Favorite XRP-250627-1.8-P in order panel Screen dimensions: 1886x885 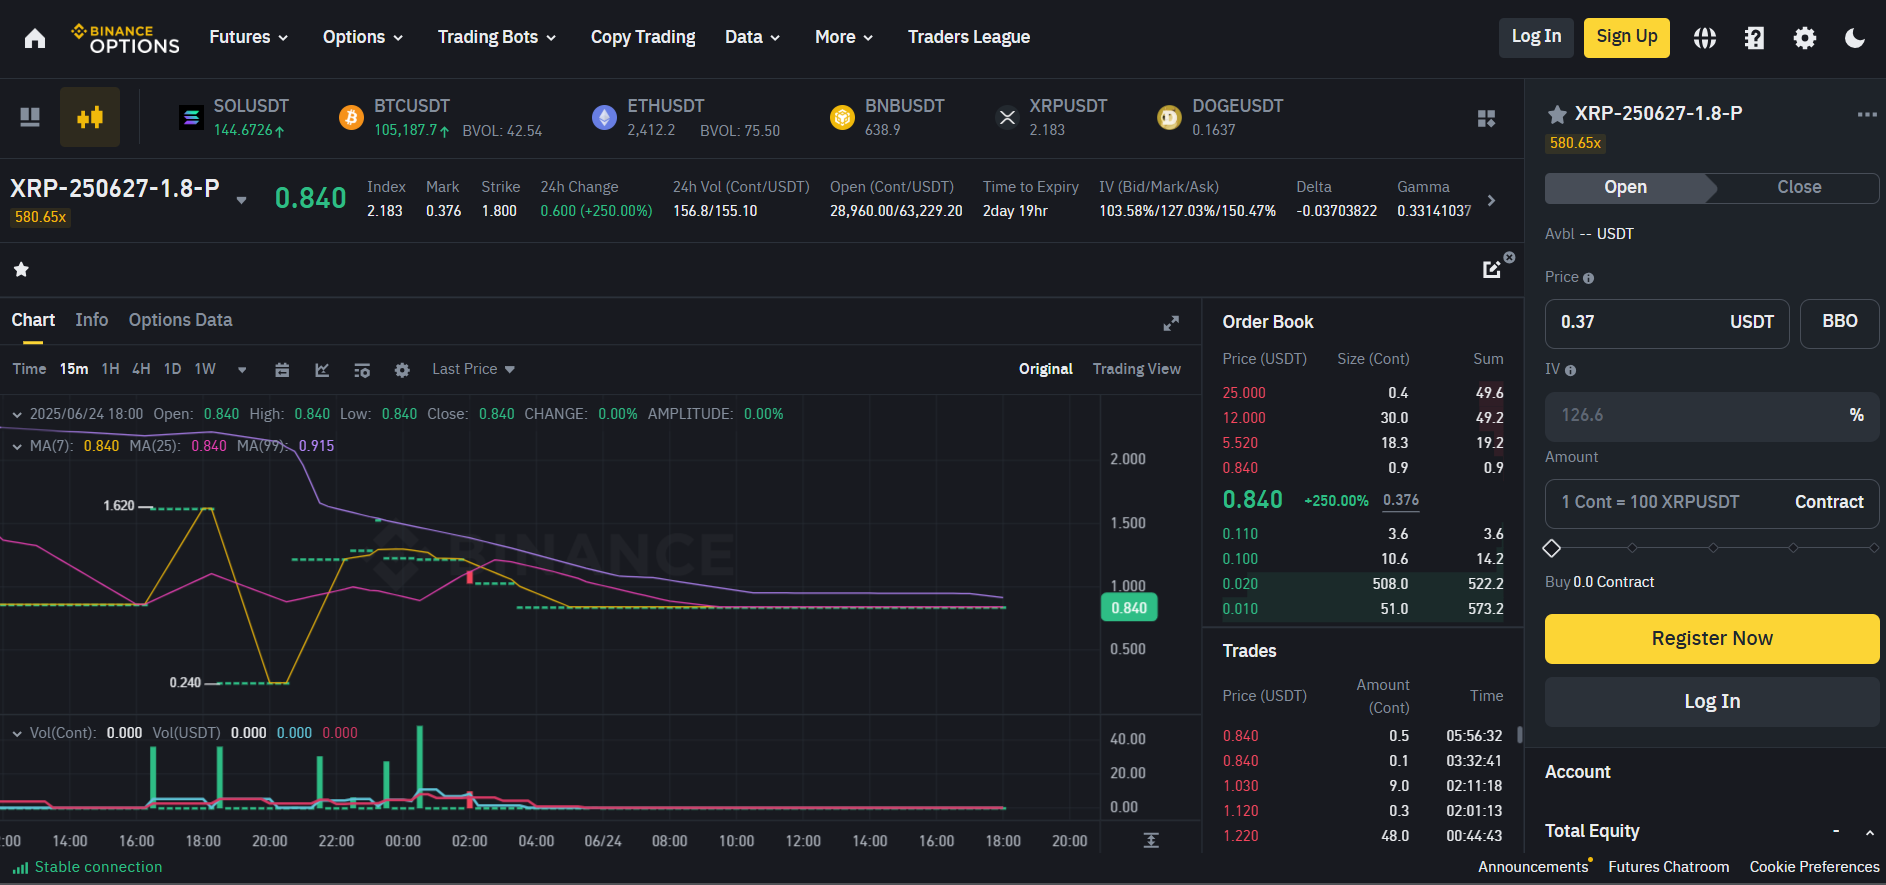[x=1557, y=114]
